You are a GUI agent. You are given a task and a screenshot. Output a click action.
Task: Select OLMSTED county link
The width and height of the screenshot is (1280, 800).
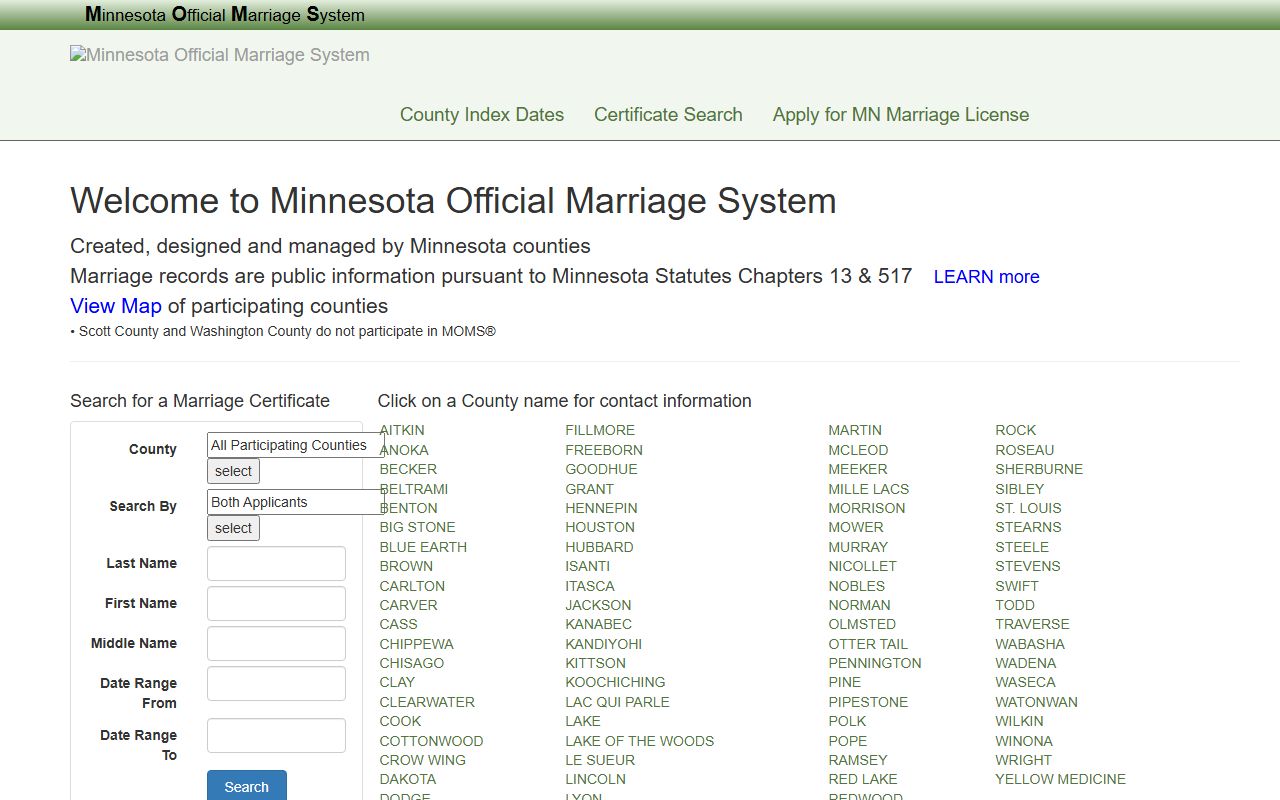click(862, 624)
